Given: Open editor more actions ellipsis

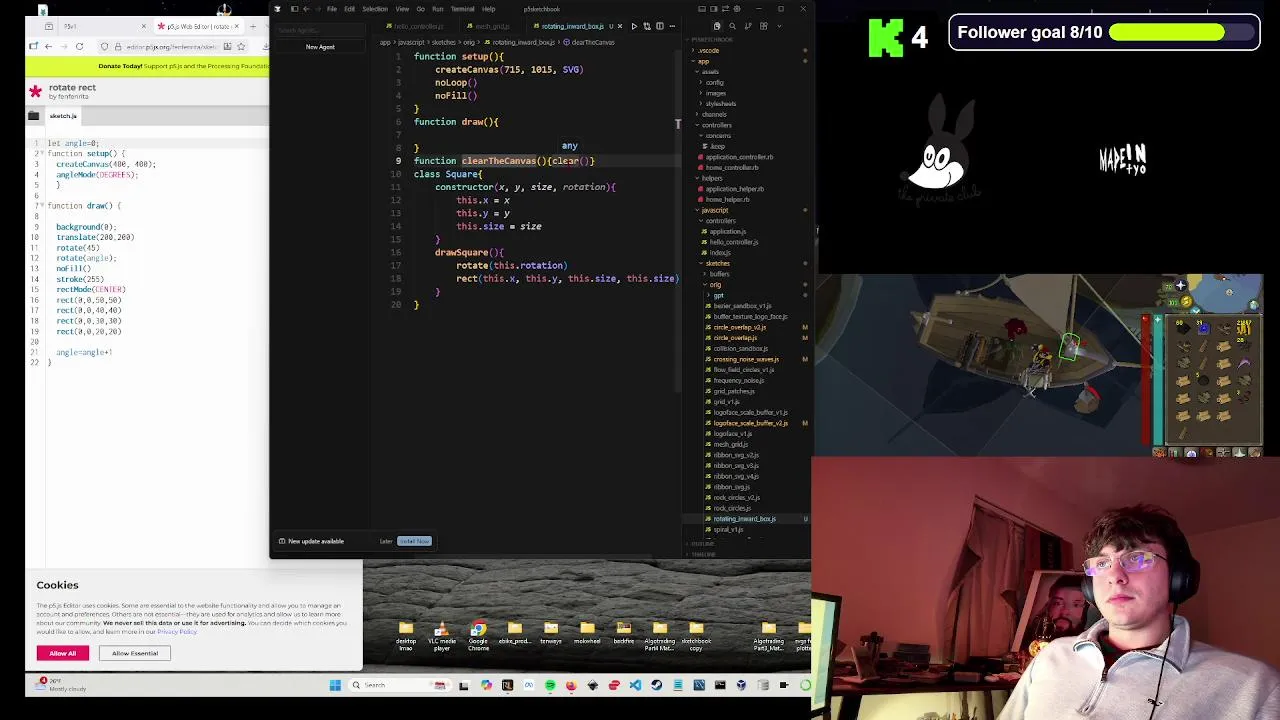Looking at the screenshot, I should tap(672, 26).
